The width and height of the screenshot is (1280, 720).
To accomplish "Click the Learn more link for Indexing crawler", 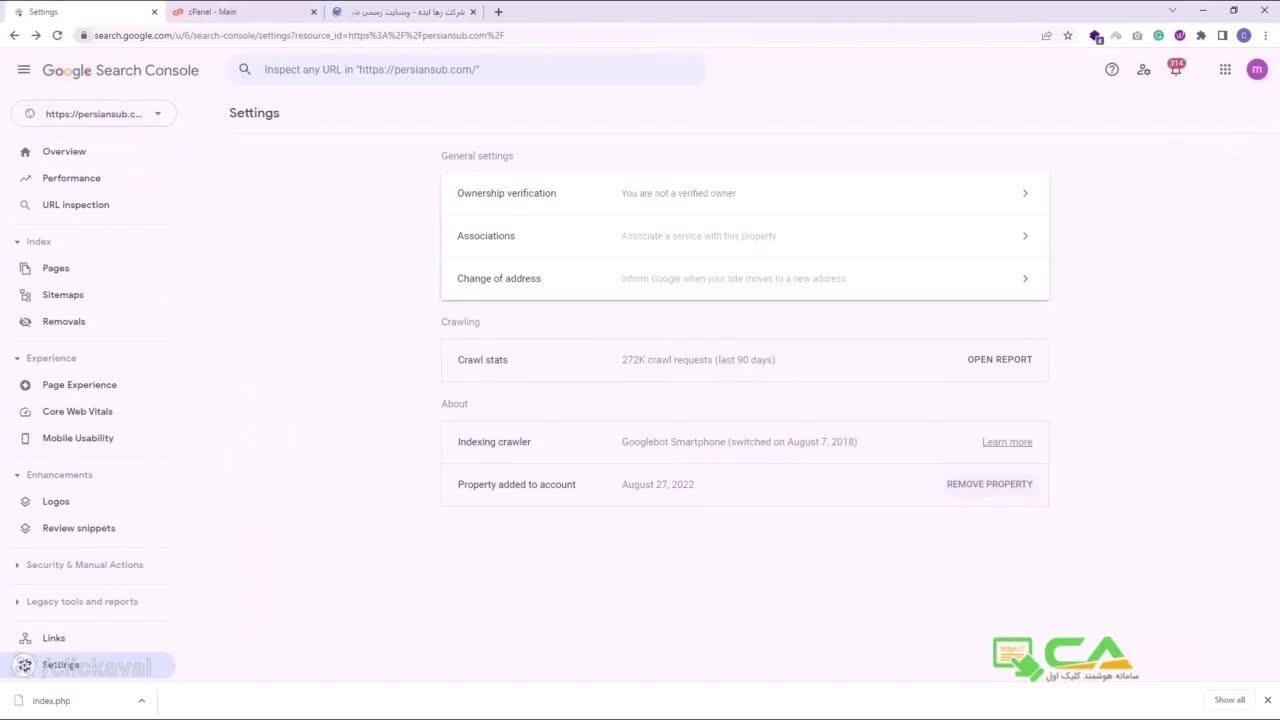I will pyautogui.click(x=1006, y=442).
